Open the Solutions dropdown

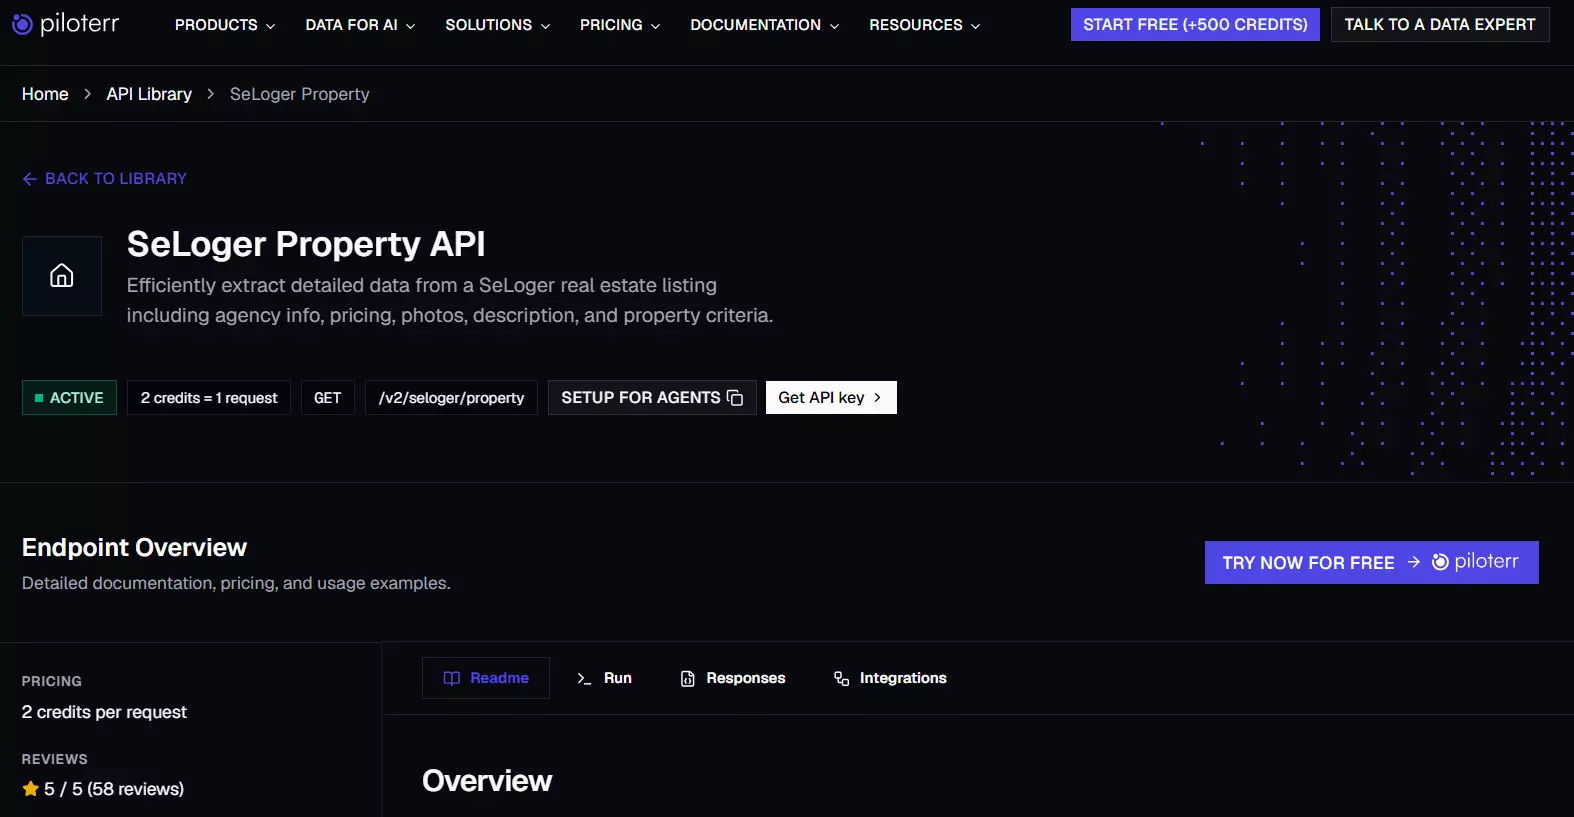[498, 25]
